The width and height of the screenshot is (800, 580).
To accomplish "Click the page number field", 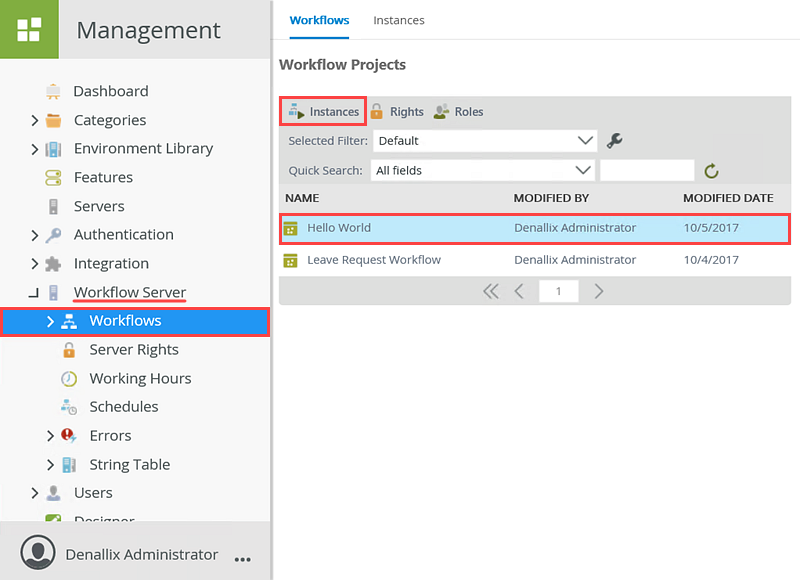I will [558, 291].
